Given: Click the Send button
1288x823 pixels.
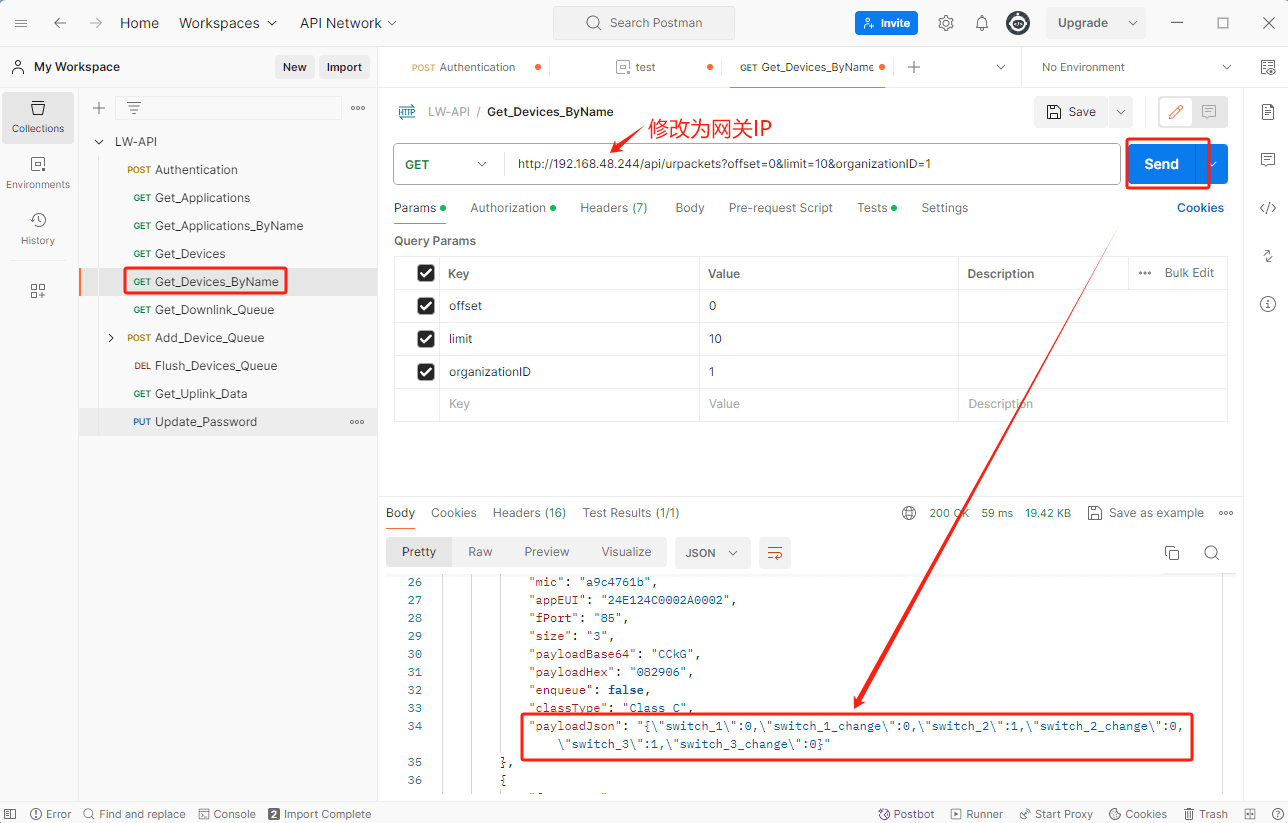Looking at the screenshot, I should [x=1161, y=164].
